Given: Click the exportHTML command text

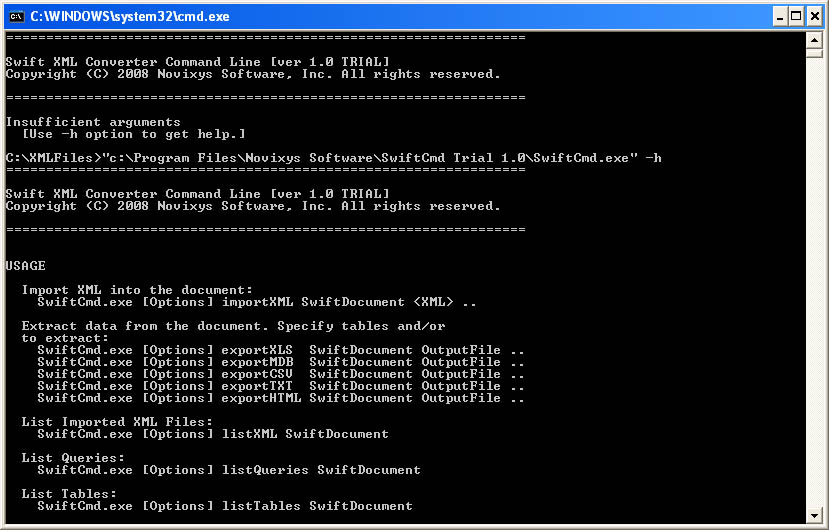Looking at the screenshot, I should (x=261, y=398).
